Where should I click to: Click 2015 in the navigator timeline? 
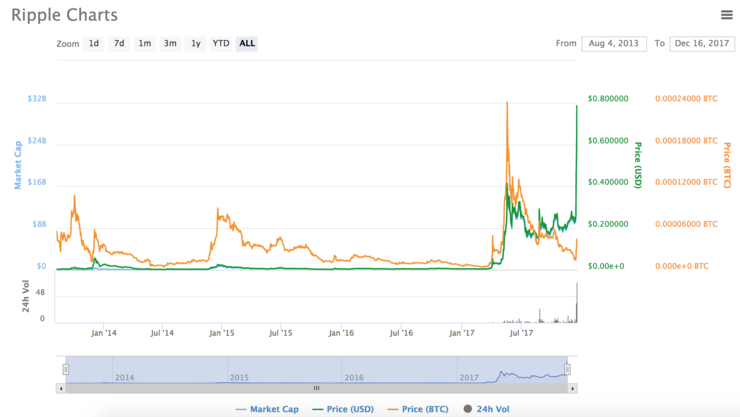tap(239, 377)
